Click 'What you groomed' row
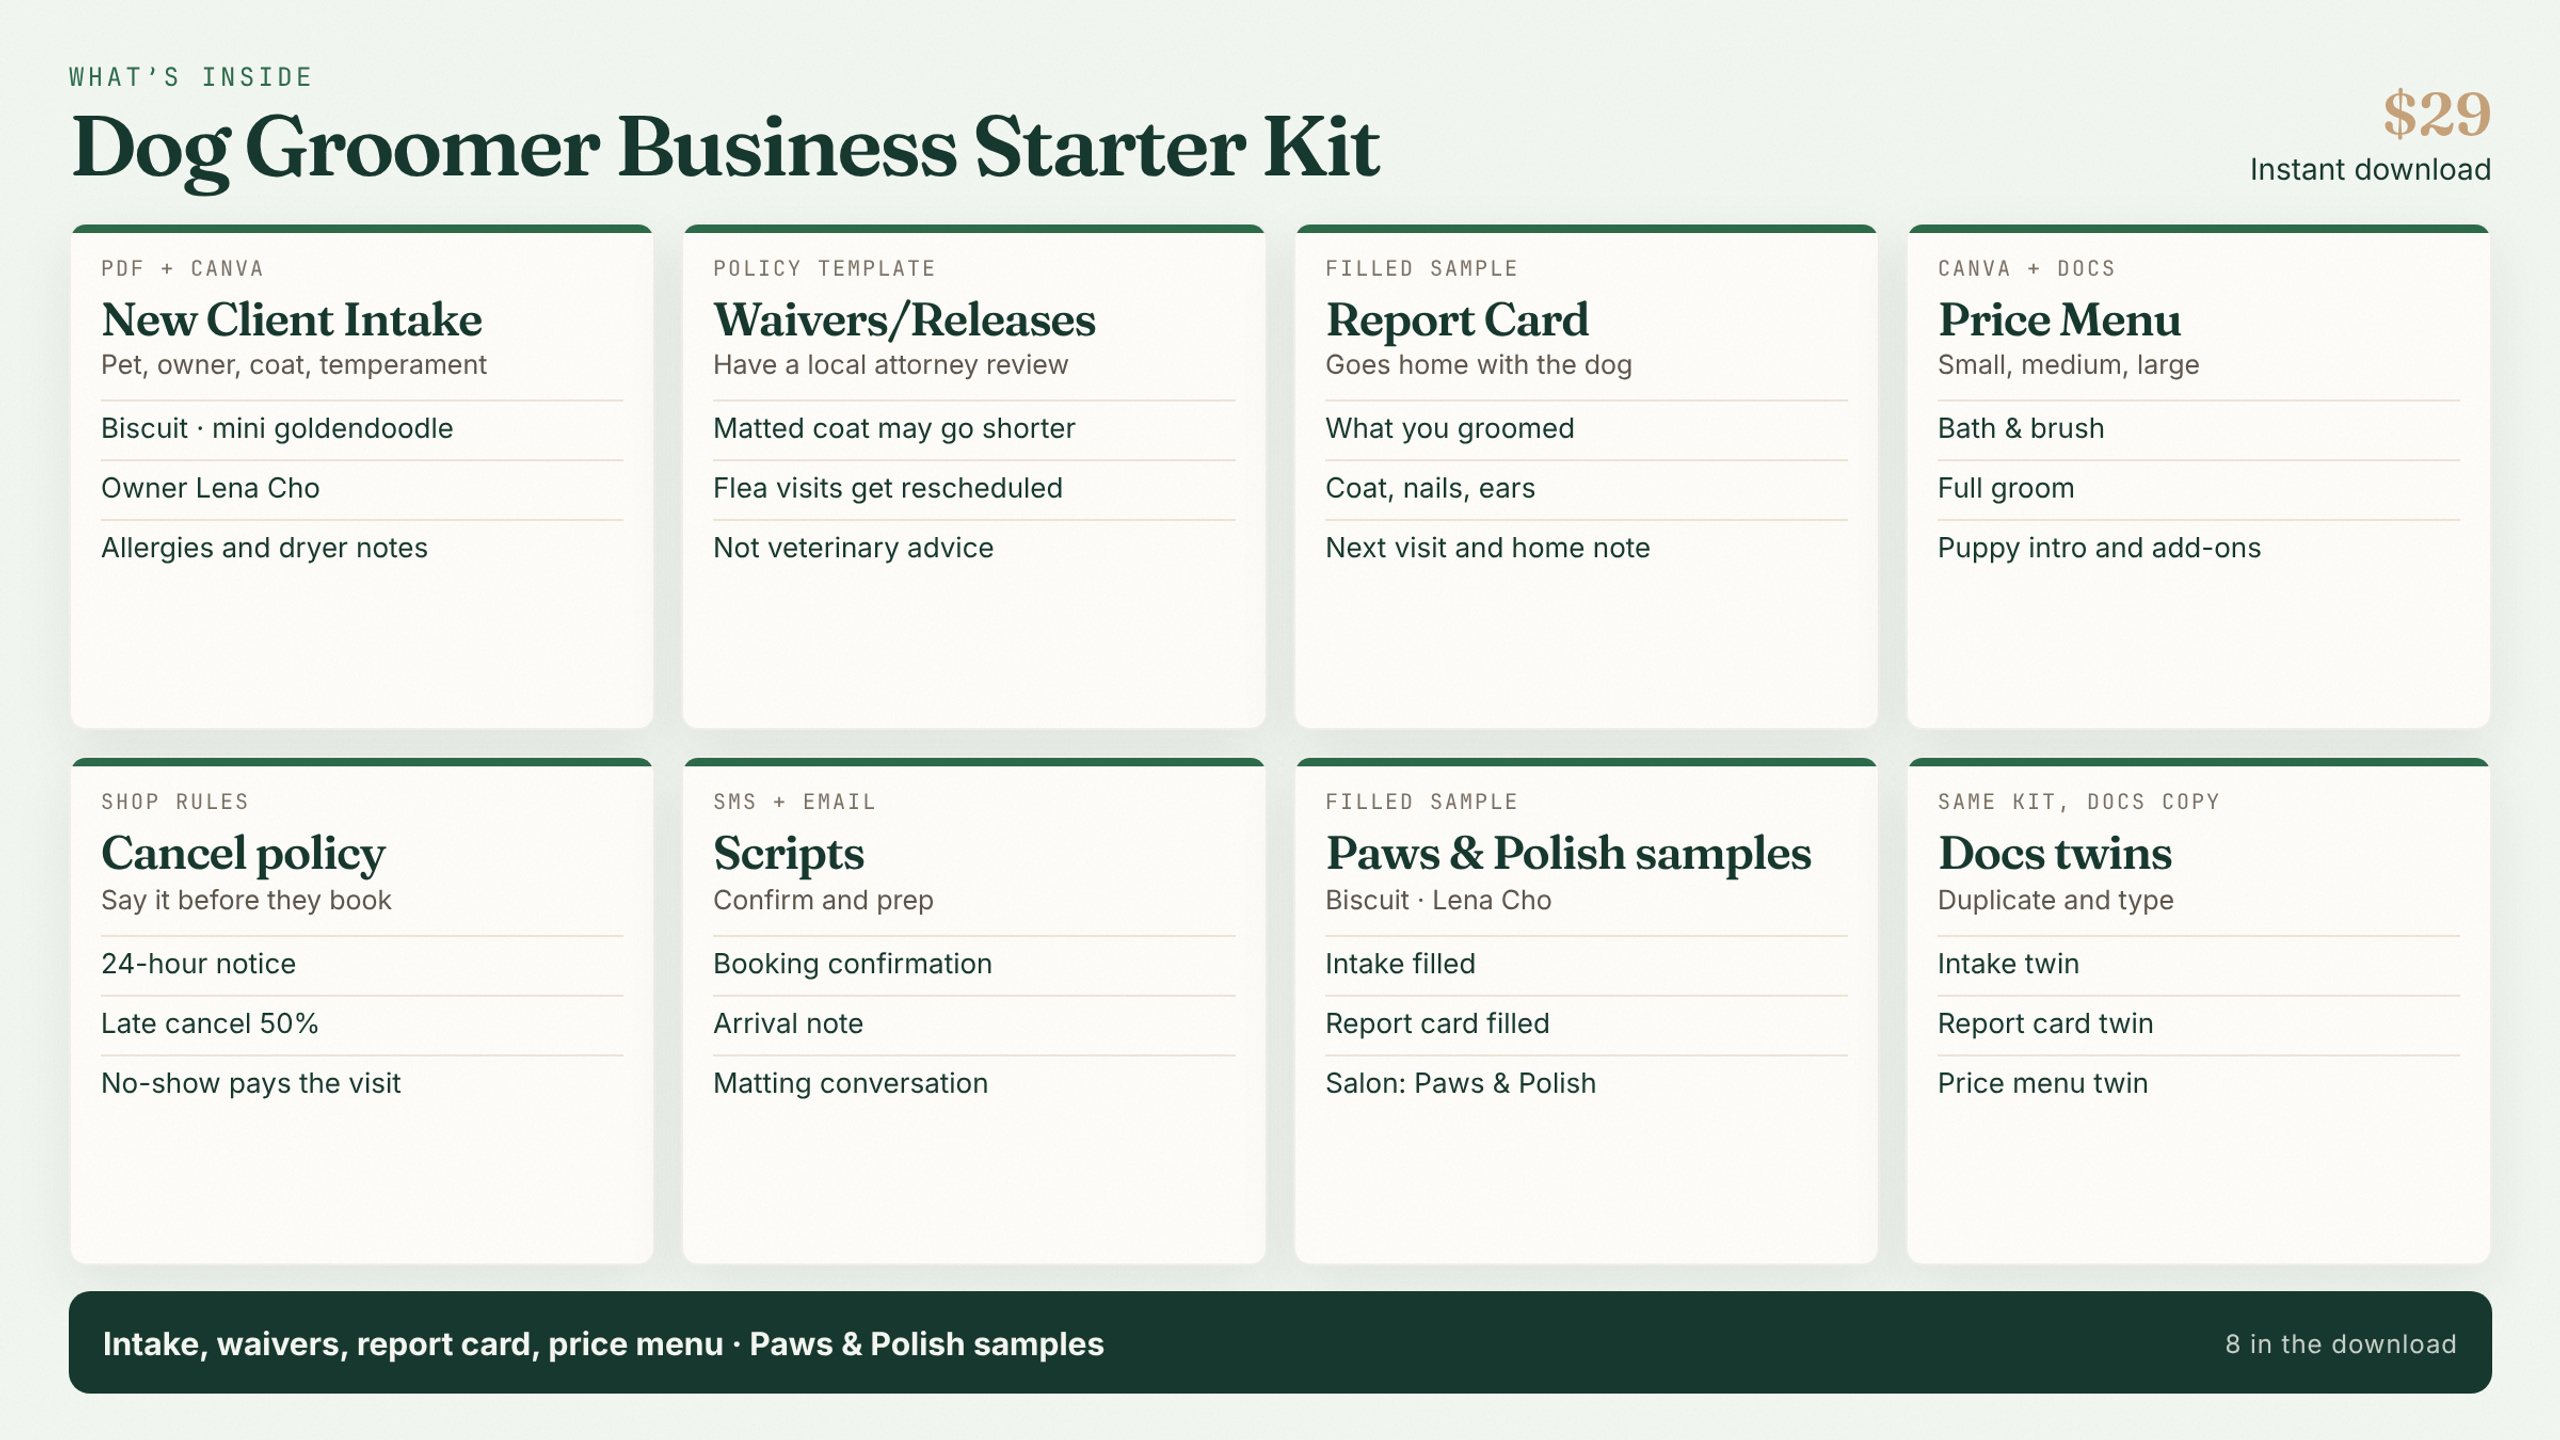Viewport: 2560px width, 1440px height. tap(1587, 429)
